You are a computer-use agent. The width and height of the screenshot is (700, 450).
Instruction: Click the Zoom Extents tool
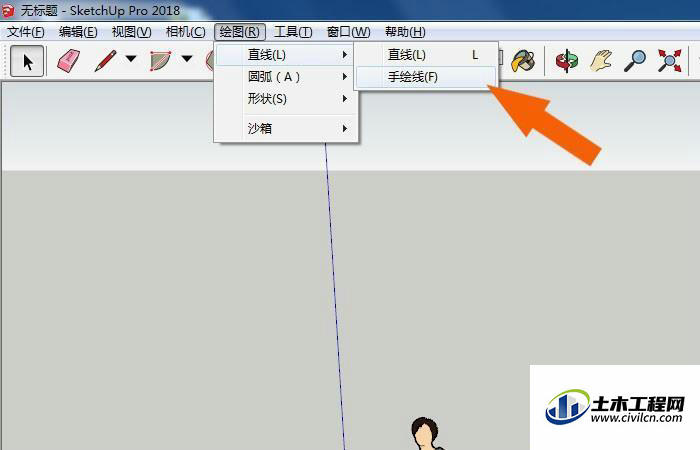669,61
